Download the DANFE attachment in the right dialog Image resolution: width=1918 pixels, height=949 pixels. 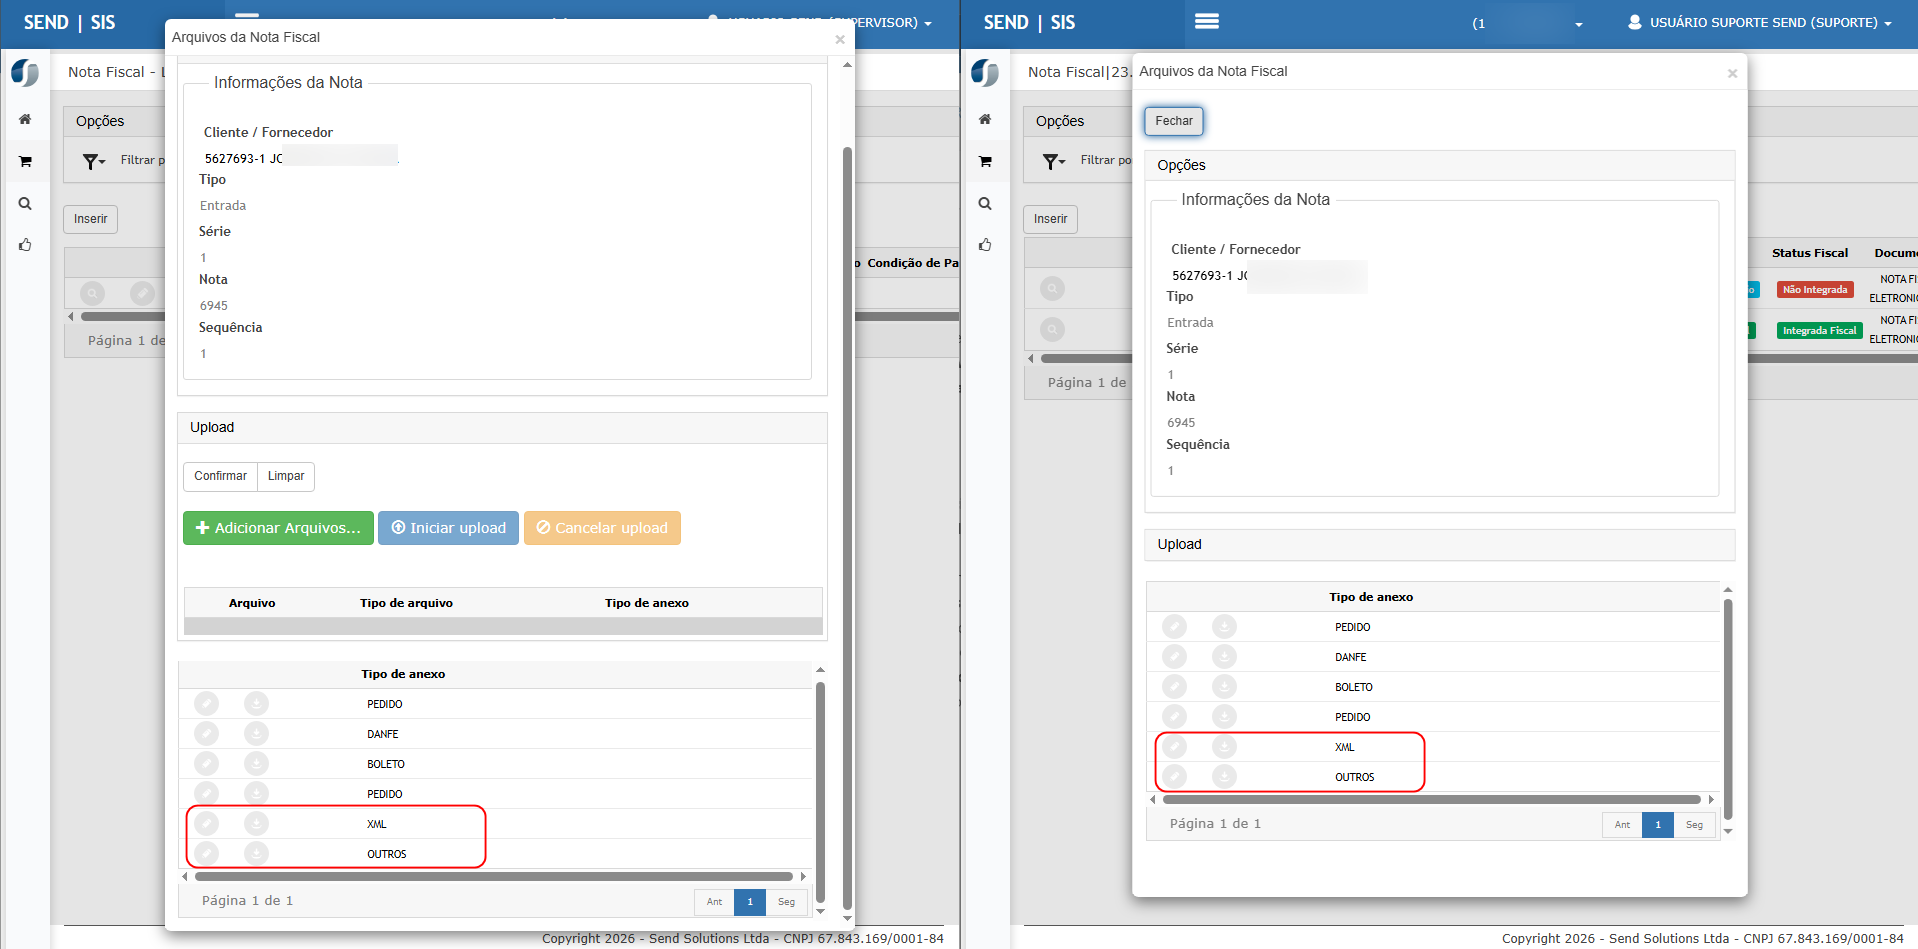(1224, 657)
